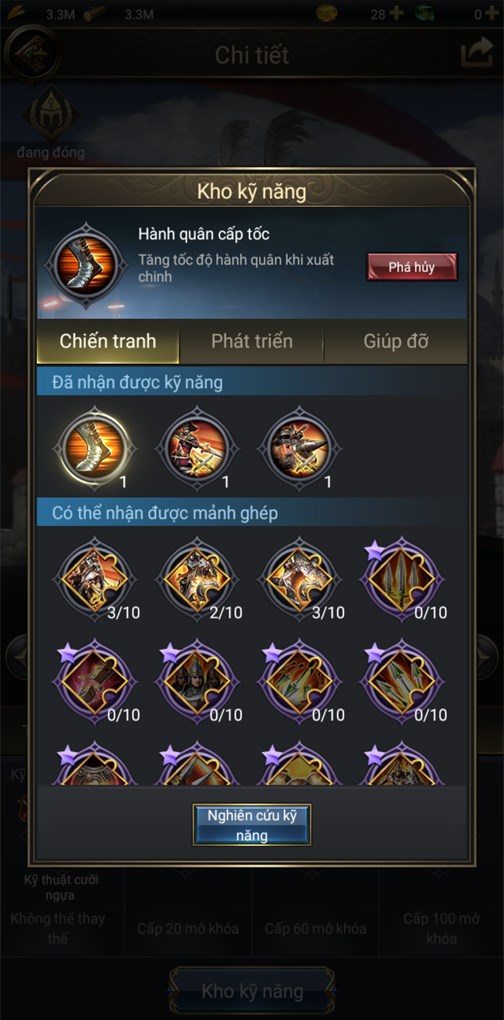Image resolution: width=504 pixels, height=1020 pixels.
Task: Select the Chiến tranh tab
Action: click(x=108, y=342)
